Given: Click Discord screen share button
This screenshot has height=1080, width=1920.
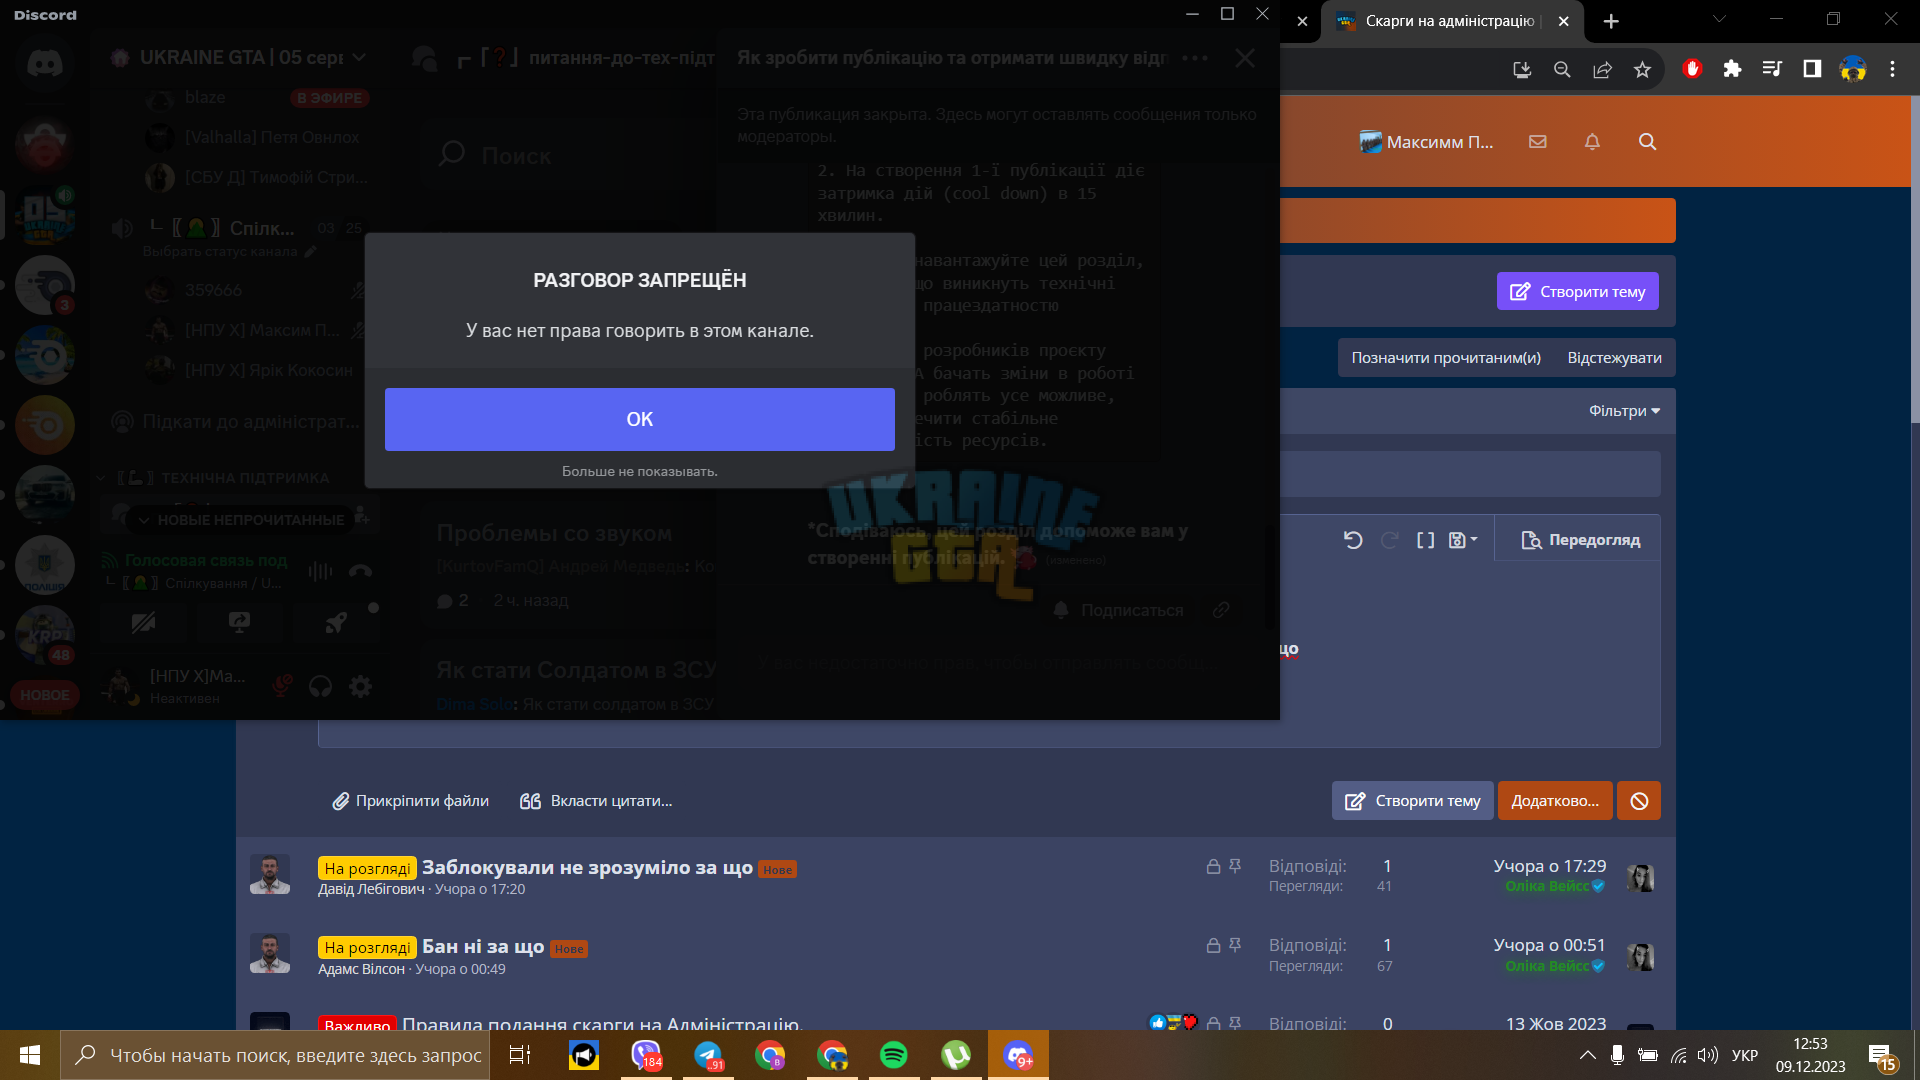Looking at the screenshot, I should pos(240,623).
